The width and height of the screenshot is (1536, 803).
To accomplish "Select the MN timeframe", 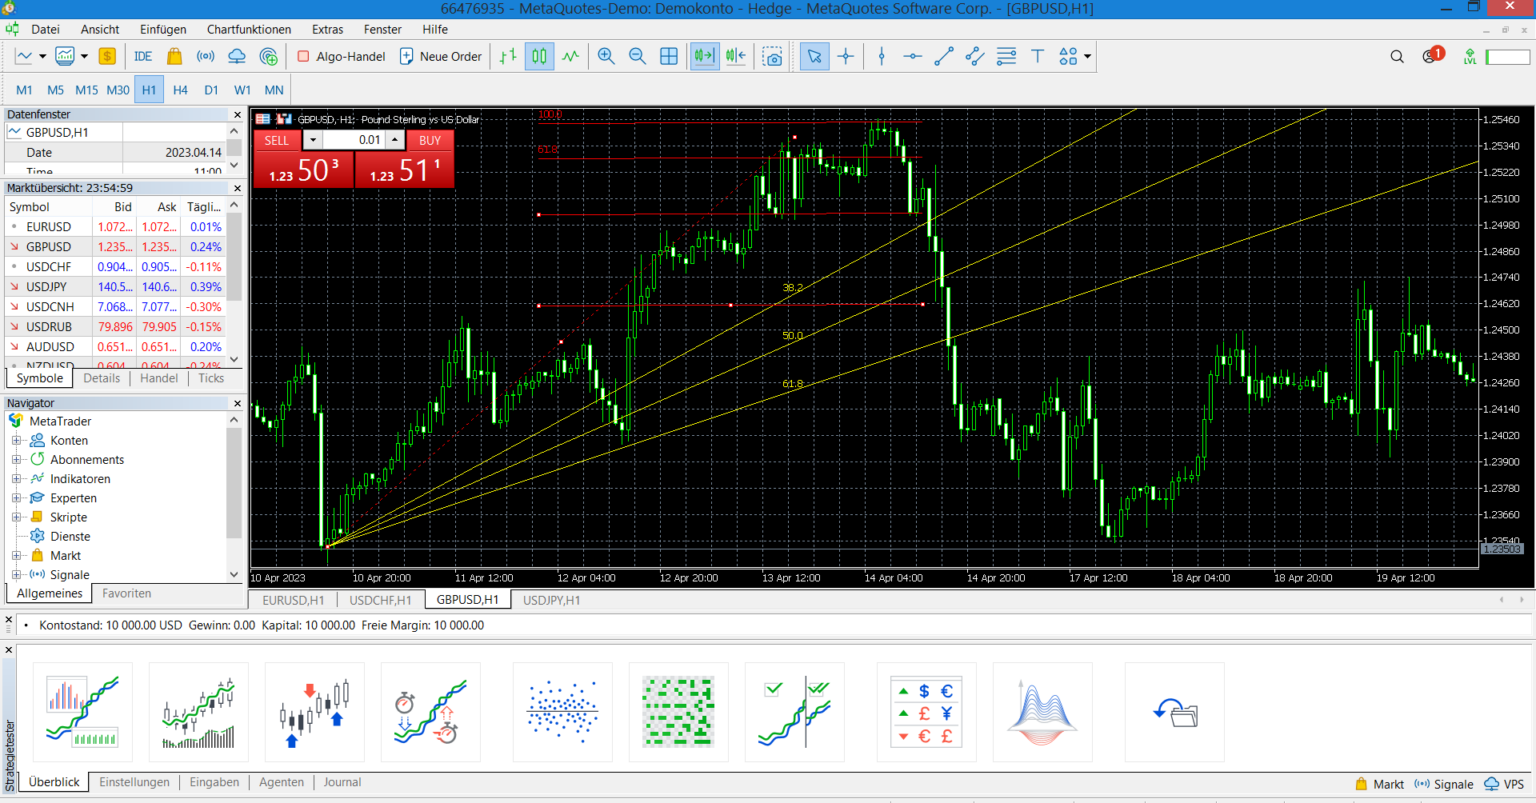I will [274, 90].
